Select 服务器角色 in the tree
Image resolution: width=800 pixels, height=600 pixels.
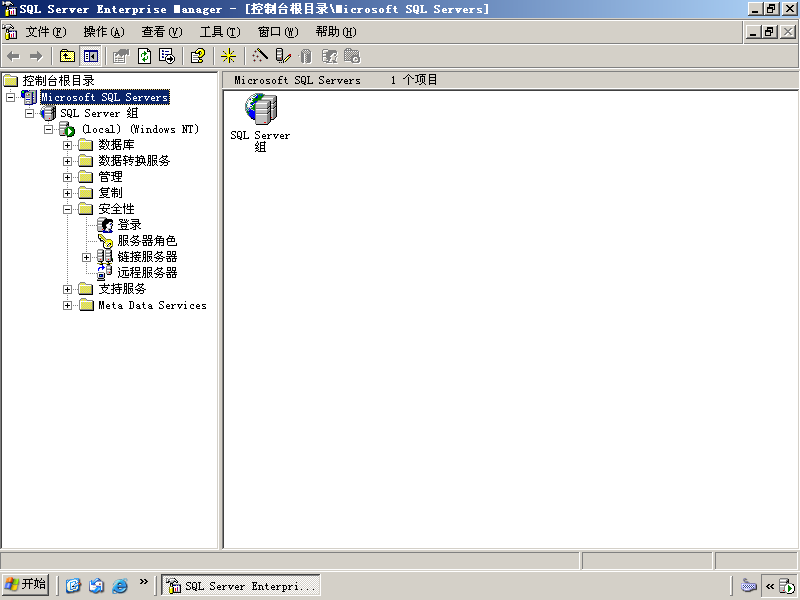[x=147, y=241]
